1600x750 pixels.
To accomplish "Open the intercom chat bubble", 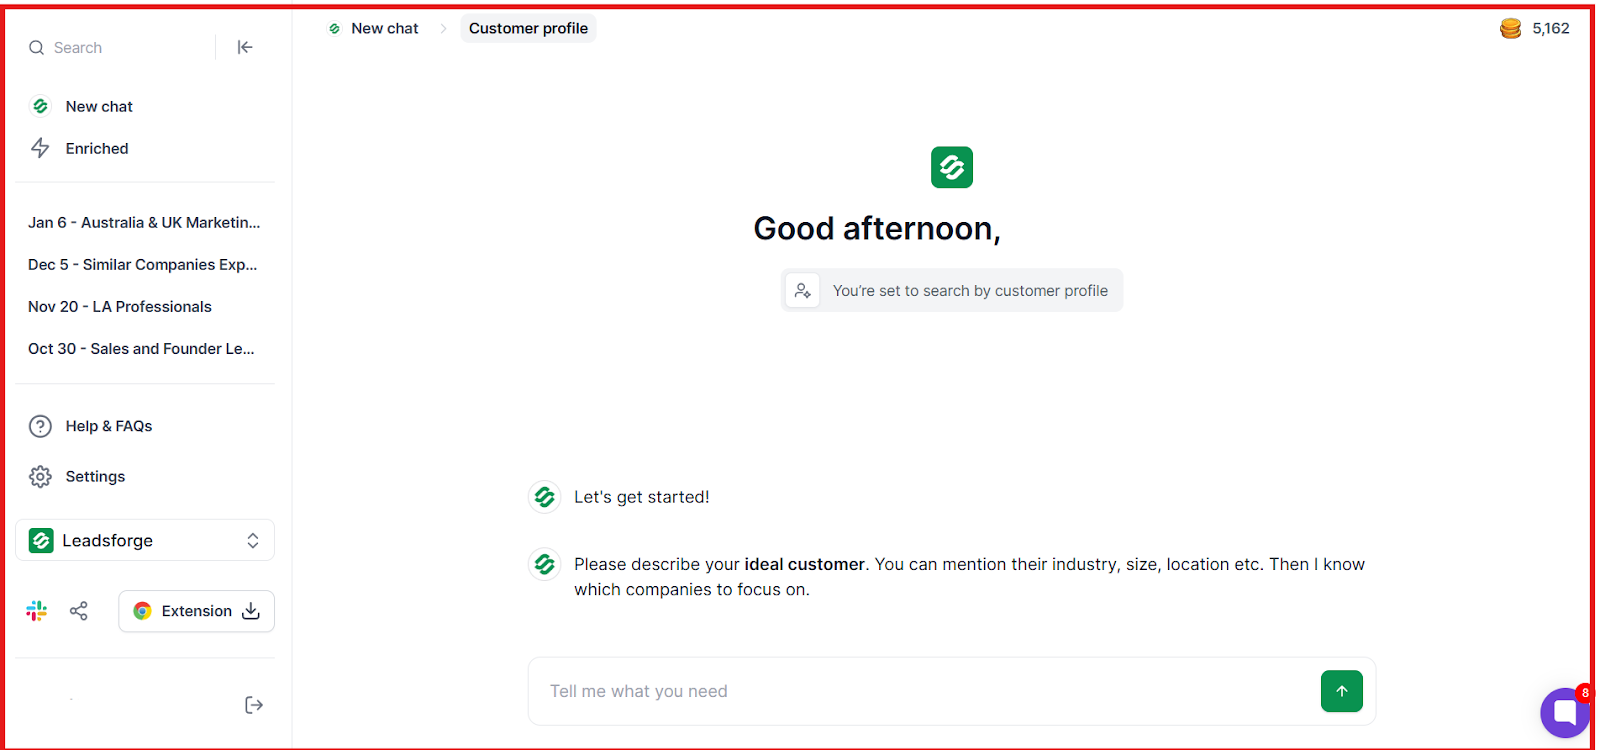I will 1564,712.
